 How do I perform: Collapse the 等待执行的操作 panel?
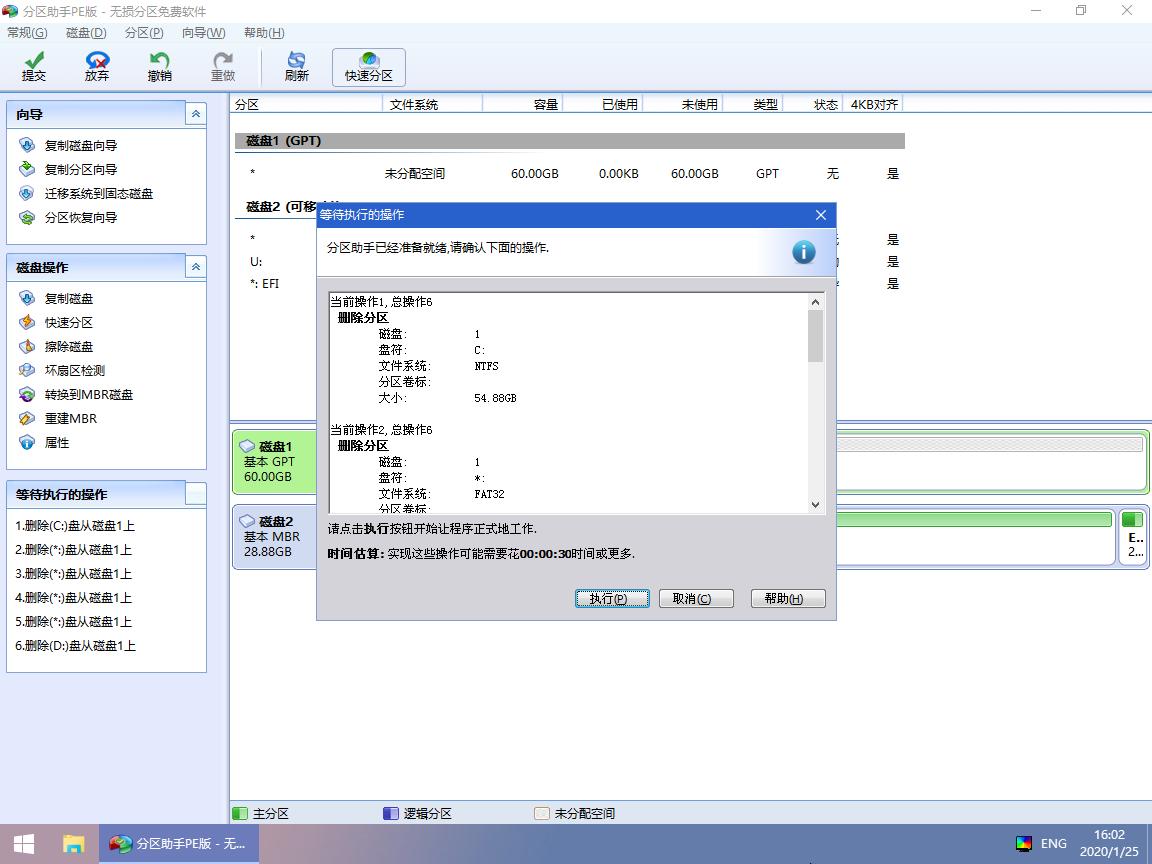195,493
